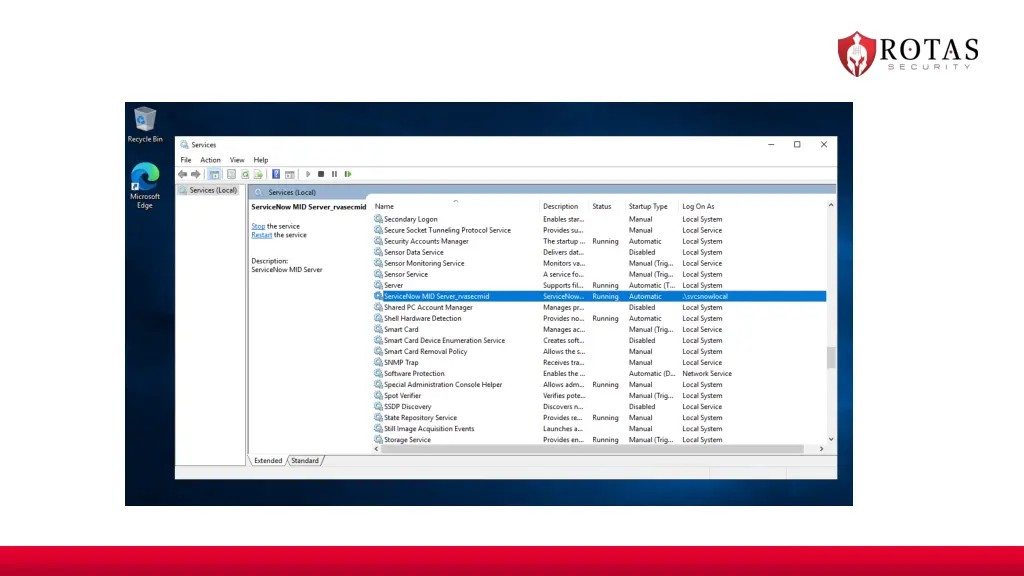Click the gear icon beside Sensor Service

tap(378, 274)
